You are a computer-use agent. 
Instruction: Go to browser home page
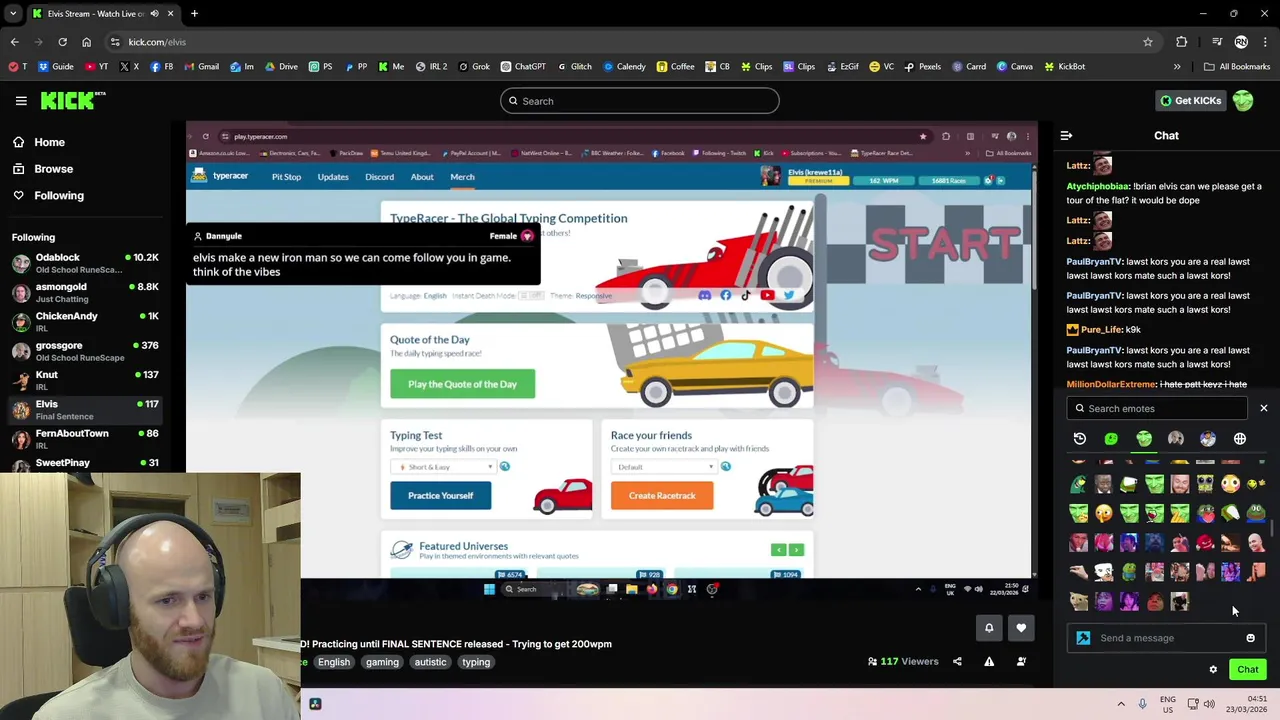click(x=86, y=42)
